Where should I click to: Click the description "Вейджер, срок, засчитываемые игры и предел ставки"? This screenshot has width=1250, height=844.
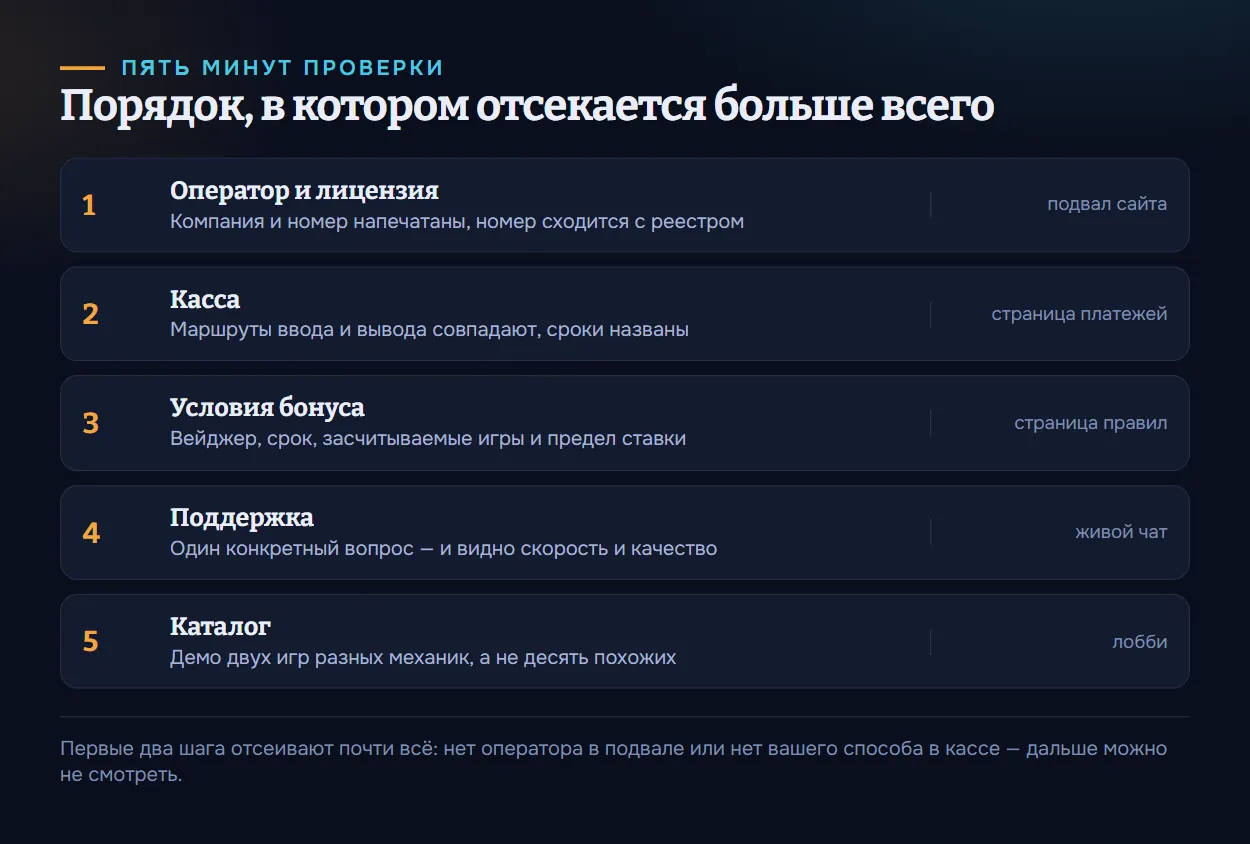pos(428,438)
